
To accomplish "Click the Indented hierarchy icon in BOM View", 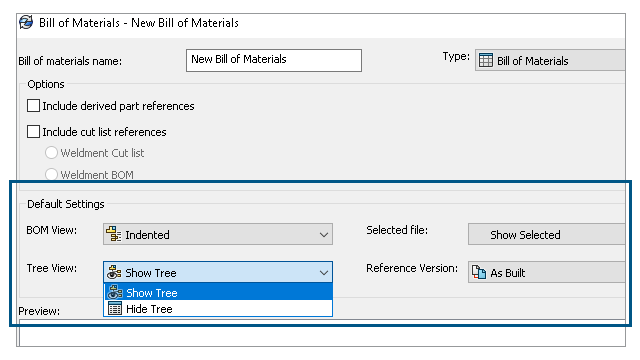I will 113,234.
